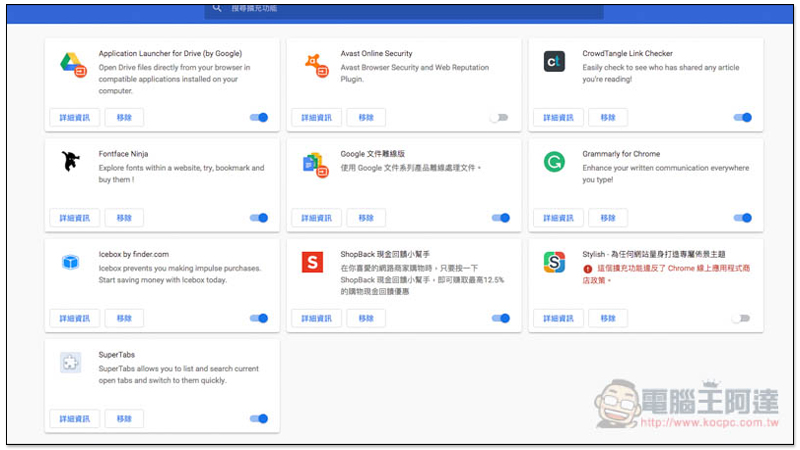Click the Application Launcher for Drive icon
Screen dimensions: 800x450
pyautogui.click(x=73, y=64)
